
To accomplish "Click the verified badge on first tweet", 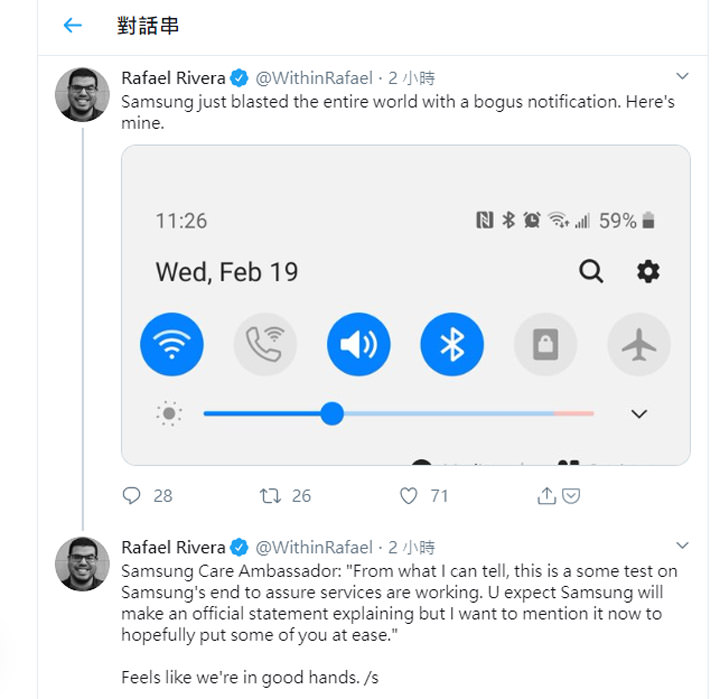I will (x=240, y=78).
